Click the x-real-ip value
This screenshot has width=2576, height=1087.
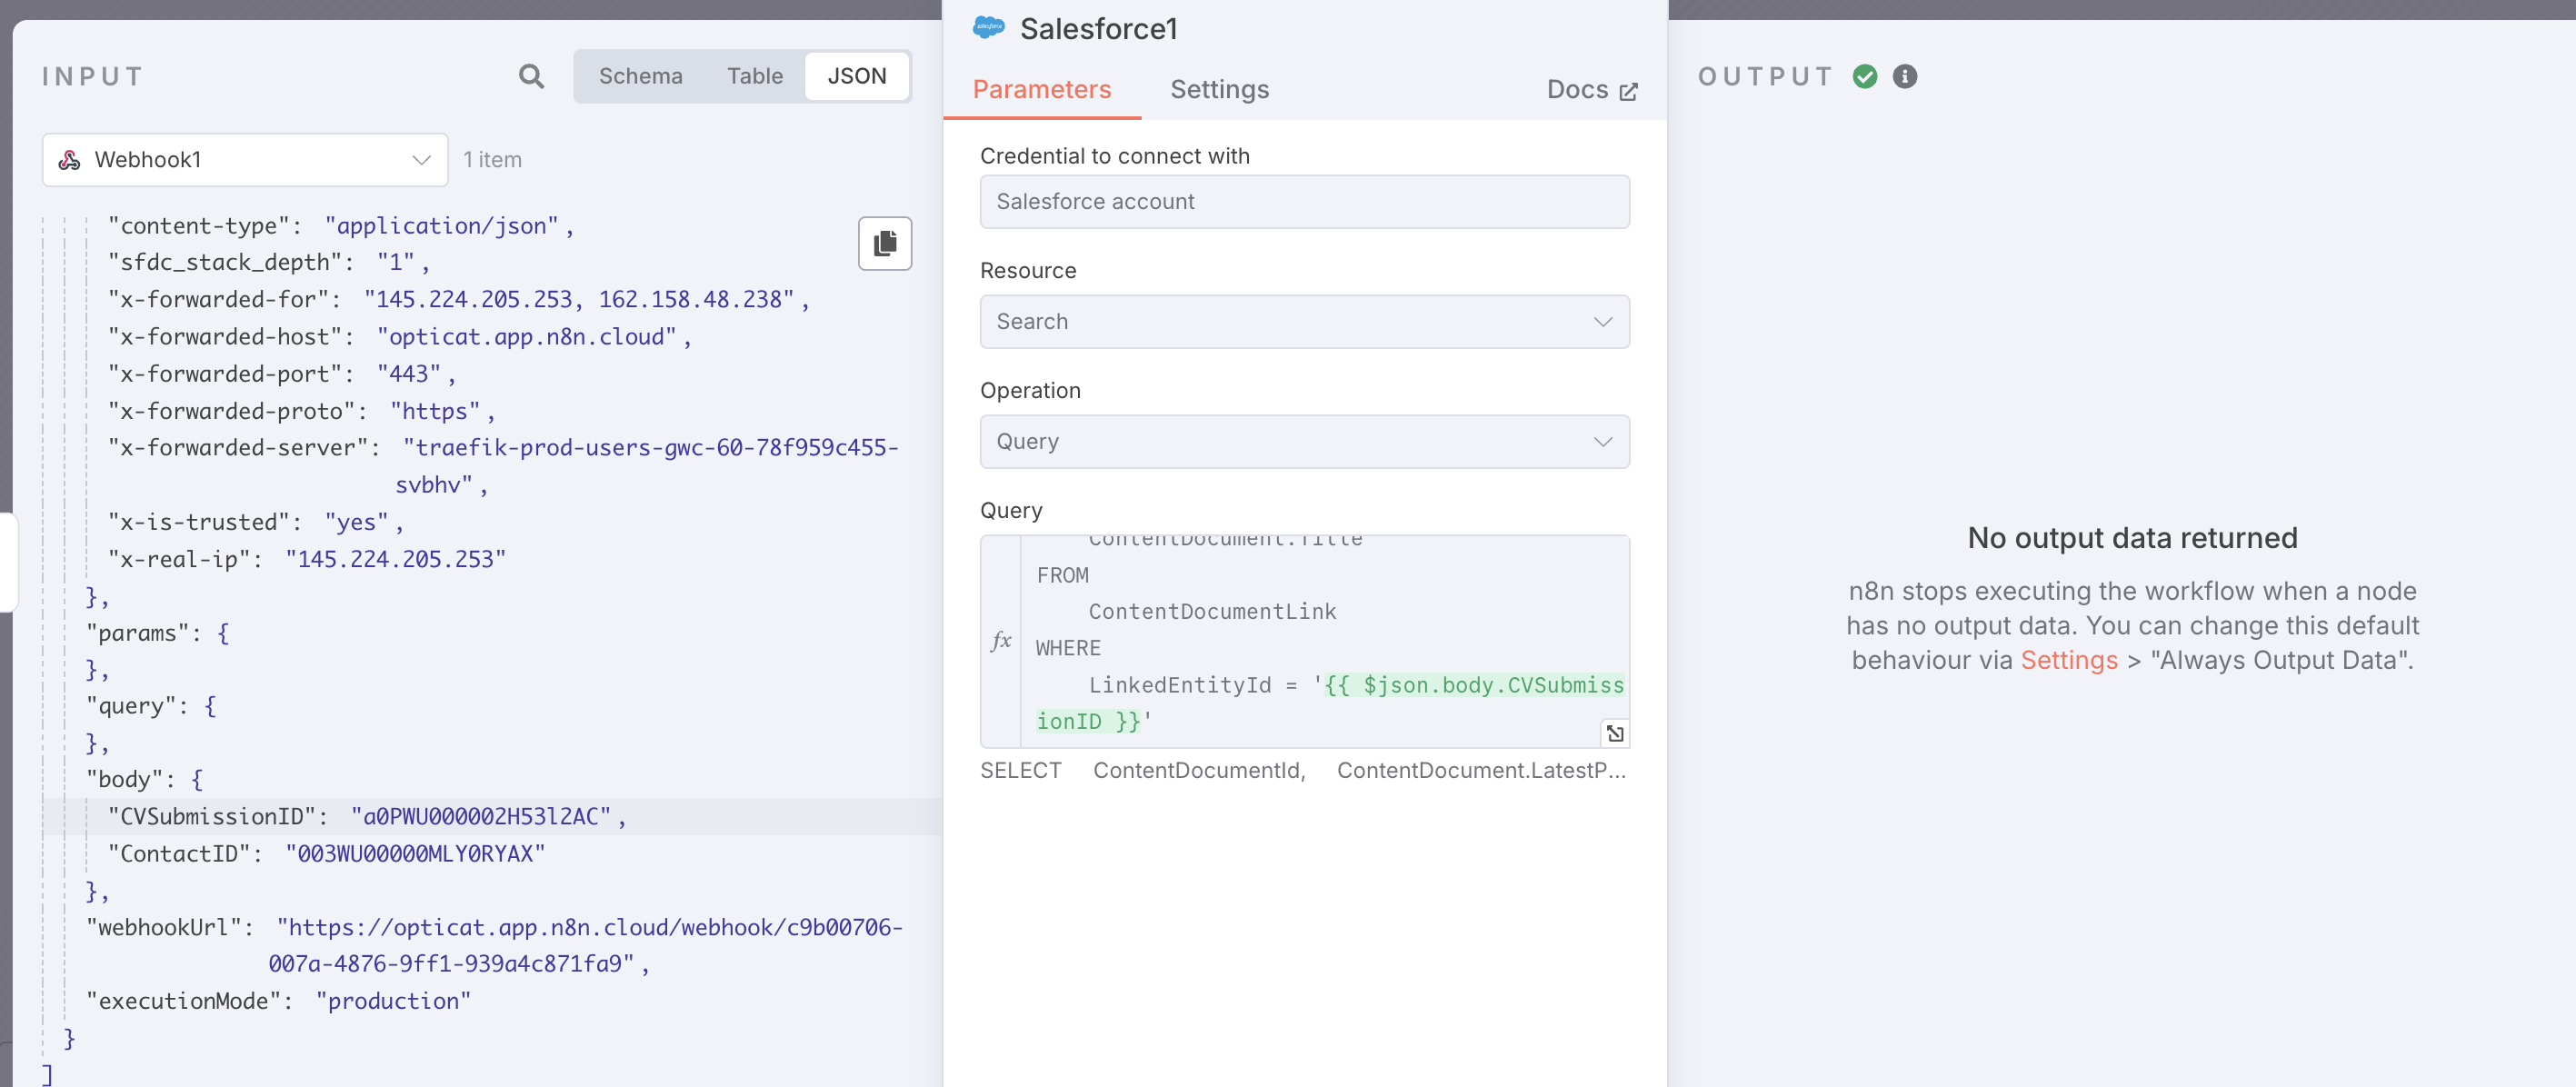395,559
